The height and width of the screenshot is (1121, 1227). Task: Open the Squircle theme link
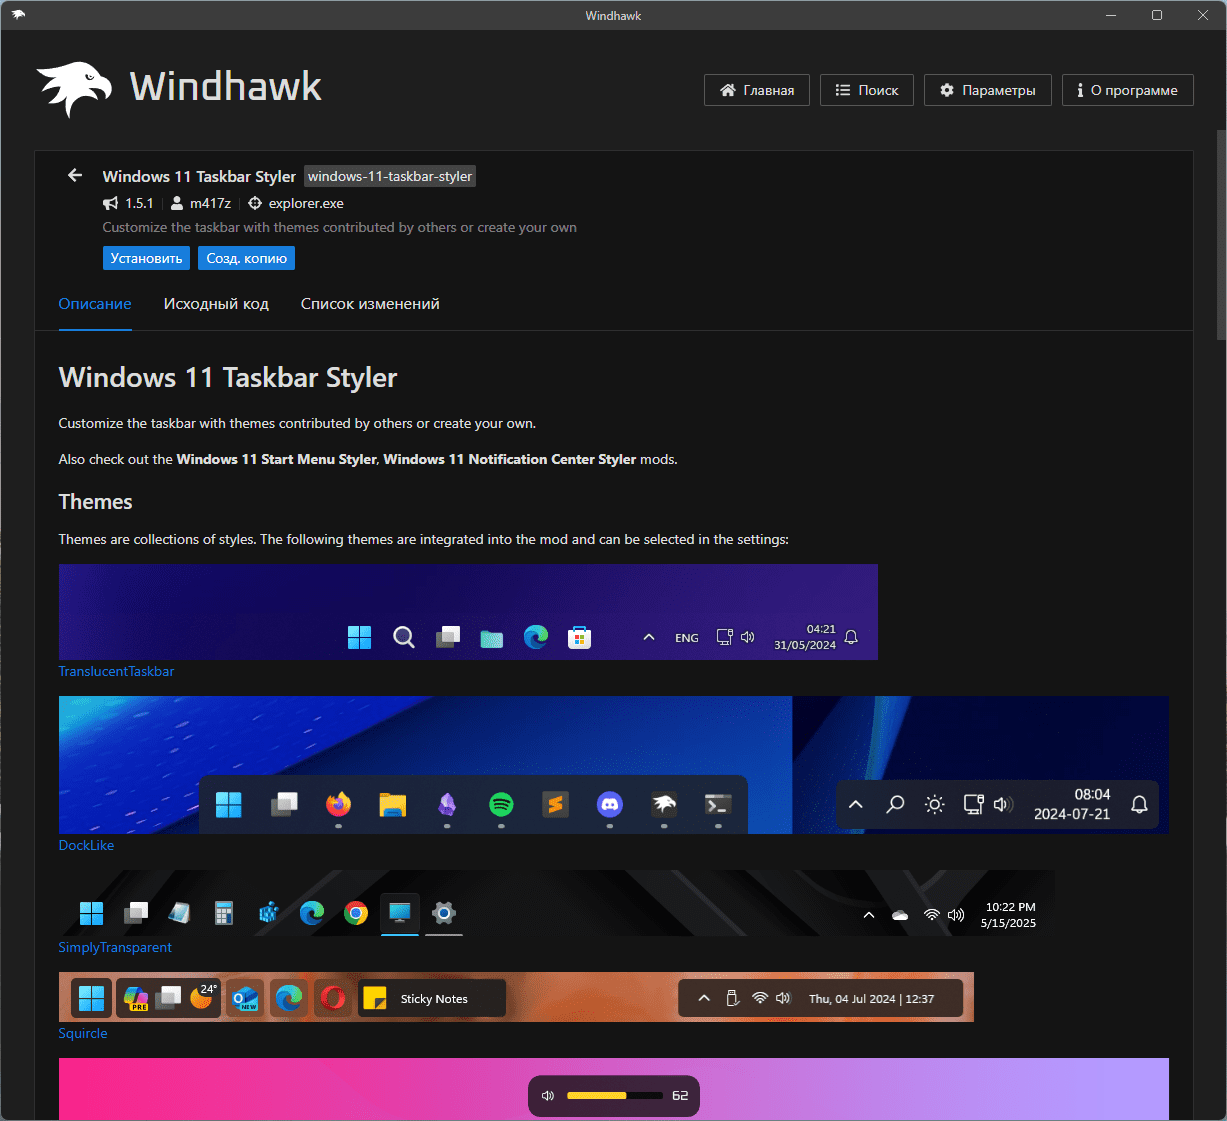83,1033
